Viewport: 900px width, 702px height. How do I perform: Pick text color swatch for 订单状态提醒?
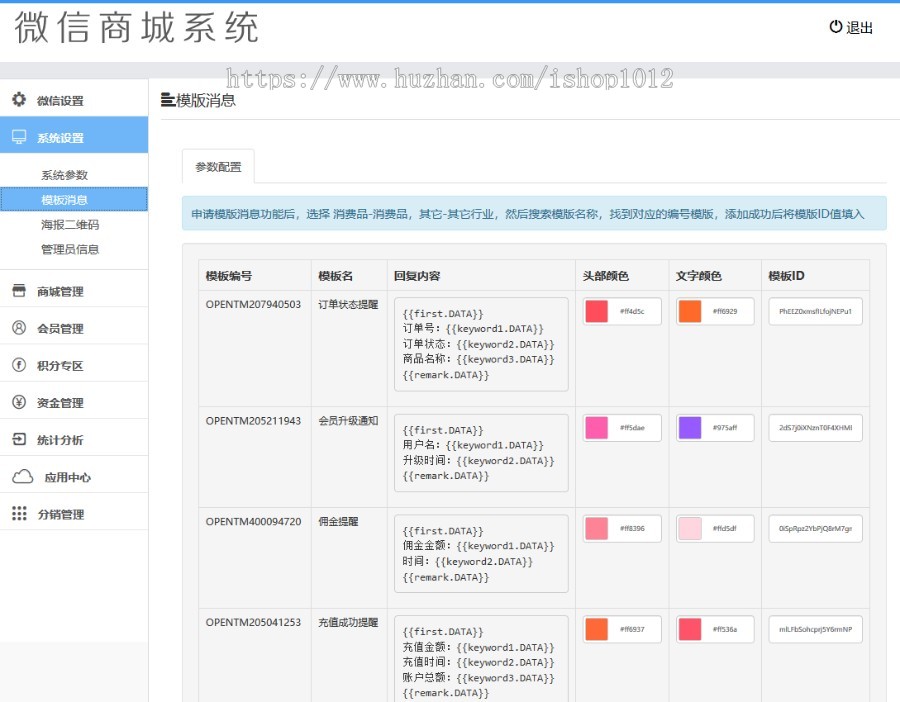[690, 311]
